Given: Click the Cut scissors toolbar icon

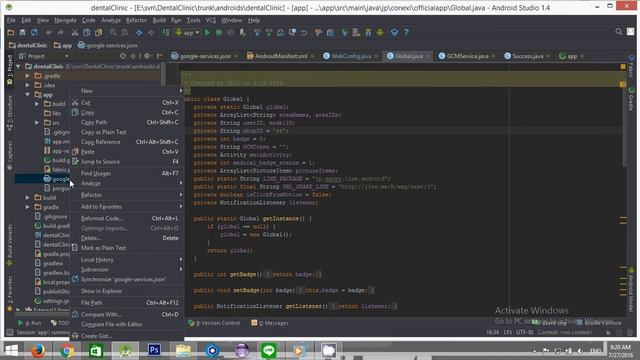Looking at the screenshot, I should (x=75, y=32).
